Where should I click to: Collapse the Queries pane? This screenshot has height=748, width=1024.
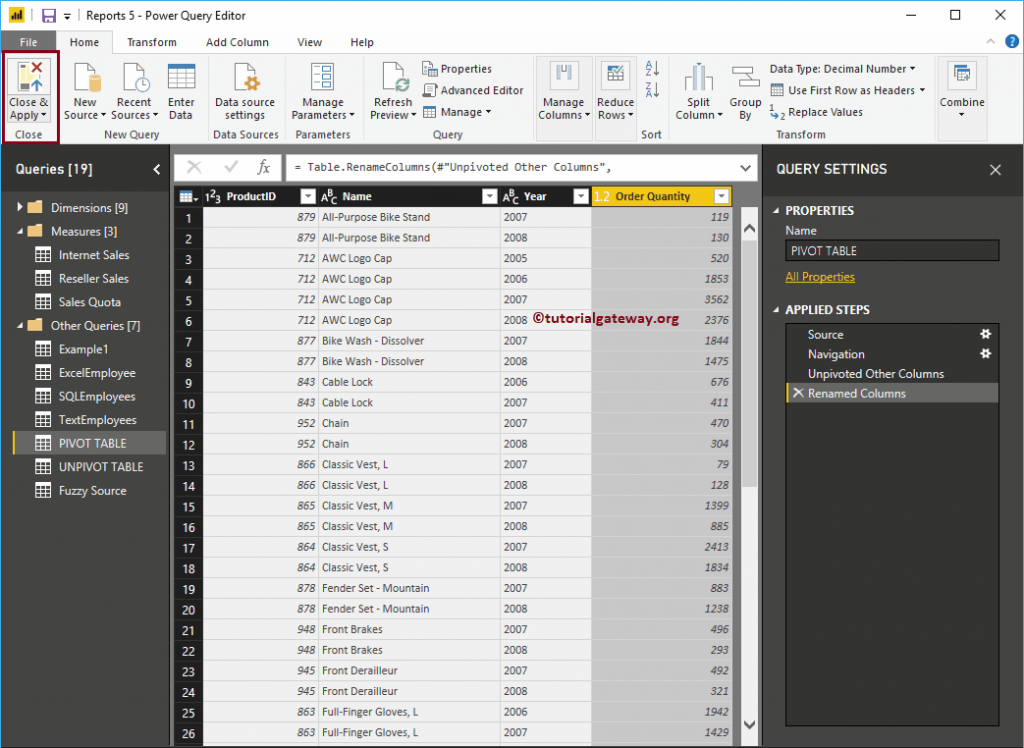[x=157, y=169]
